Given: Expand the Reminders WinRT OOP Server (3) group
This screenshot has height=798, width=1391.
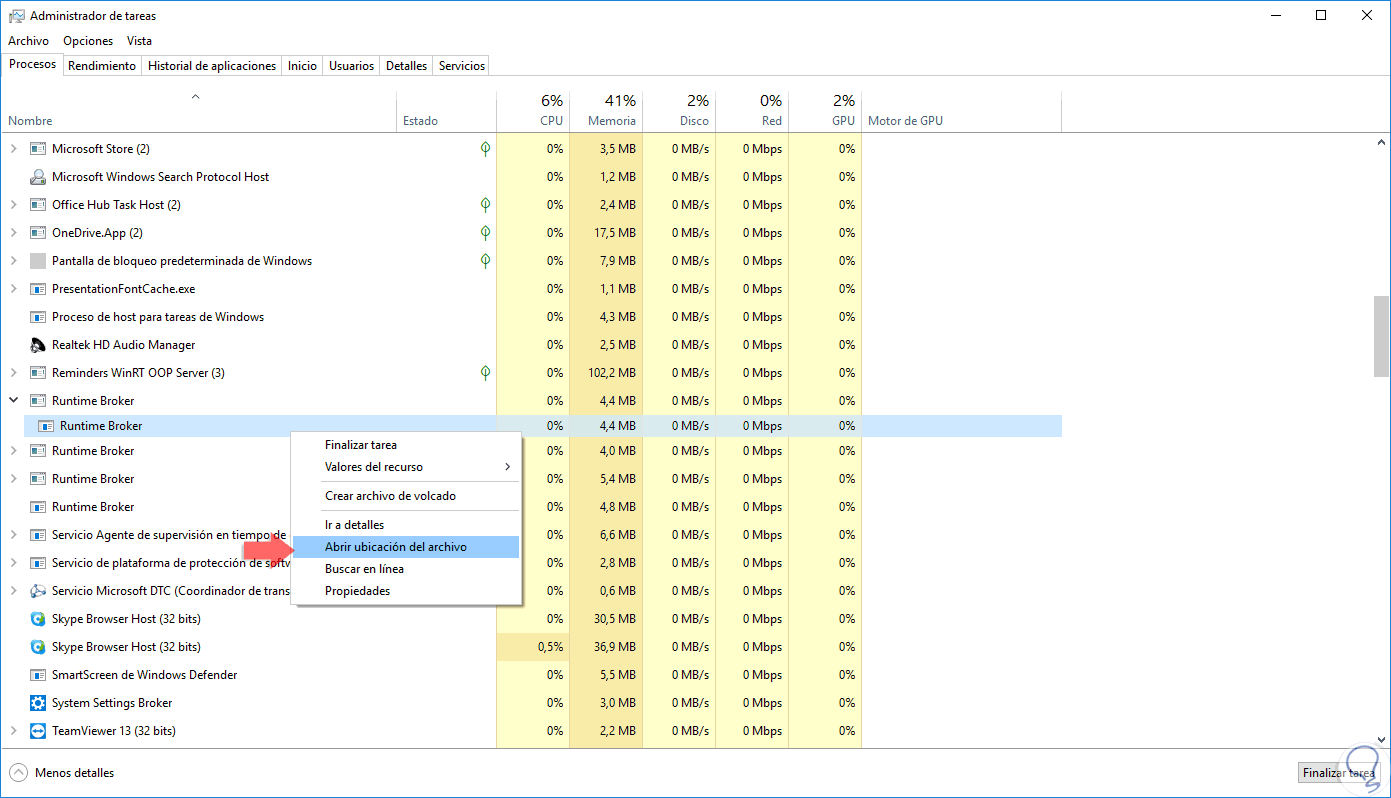Looking at the screenshot, I should pyautogui.click(x=13, y=373).
